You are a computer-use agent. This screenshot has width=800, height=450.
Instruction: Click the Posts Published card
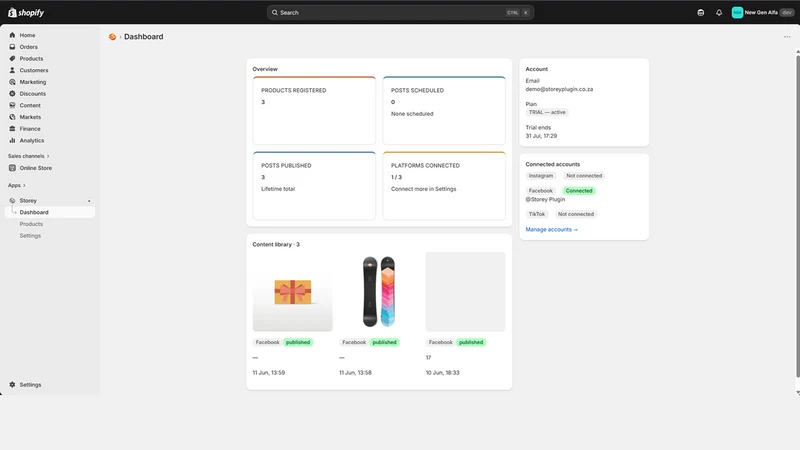(314, 186)
